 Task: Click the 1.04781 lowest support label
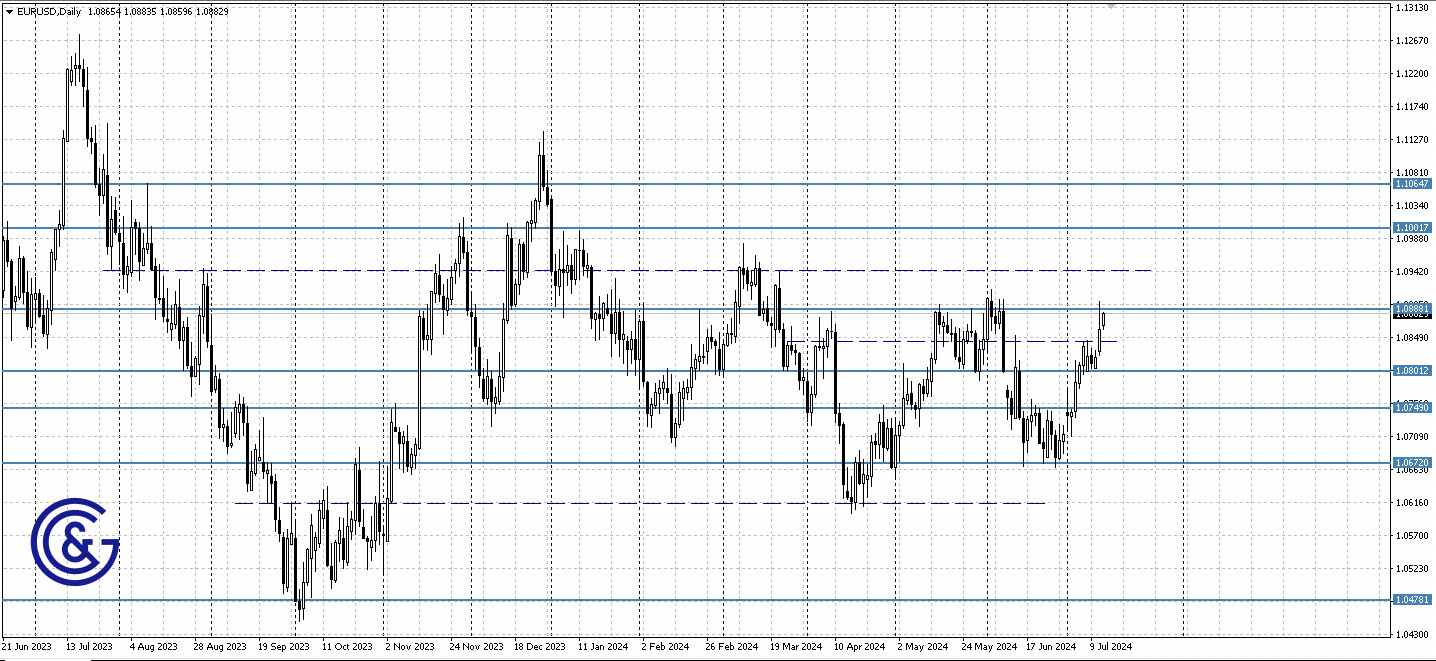[x=1410, y=600]
